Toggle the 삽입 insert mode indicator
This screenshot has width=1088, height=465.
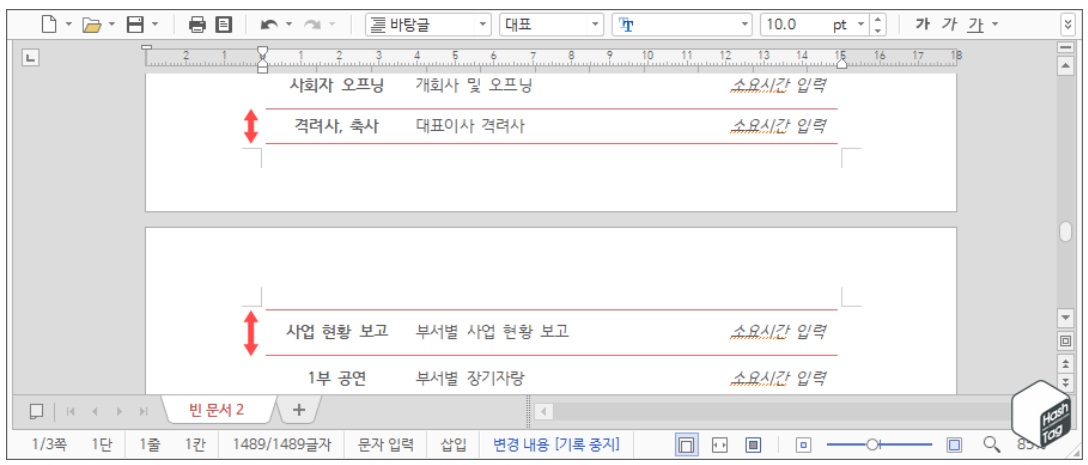coord(453,444)
